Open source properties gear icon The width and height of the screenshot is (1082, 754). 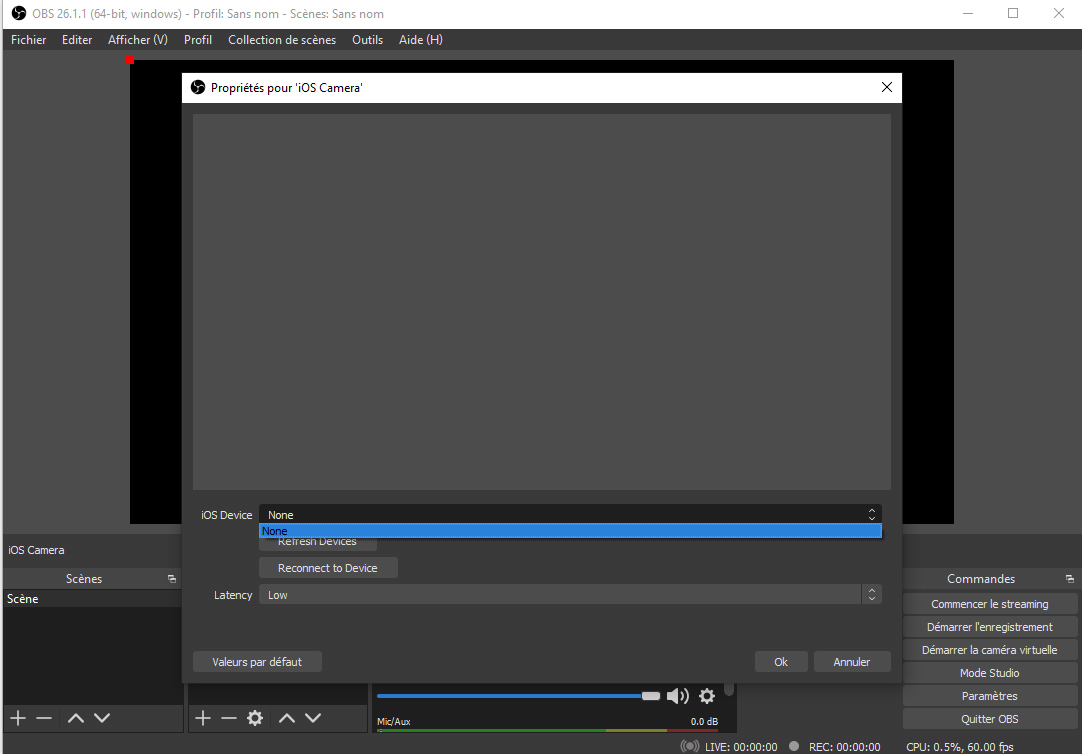pyautogui.click(x=255, y=718)
